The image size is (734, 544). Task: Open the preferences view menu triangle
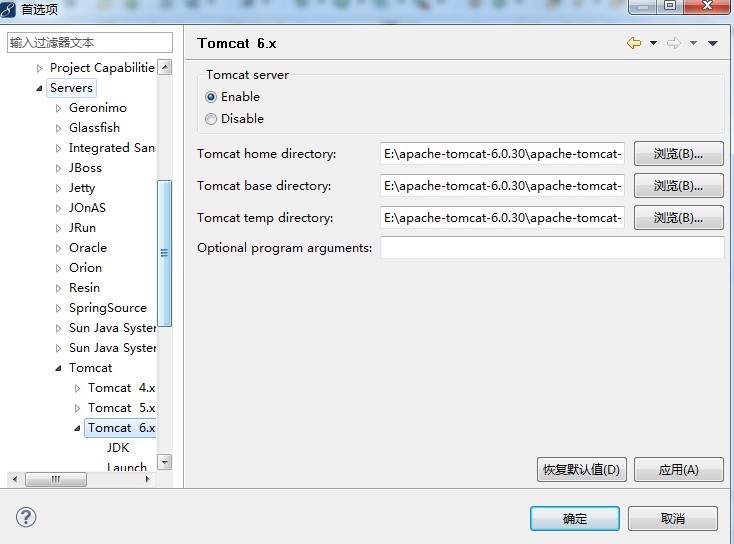[x=713, y=43]
